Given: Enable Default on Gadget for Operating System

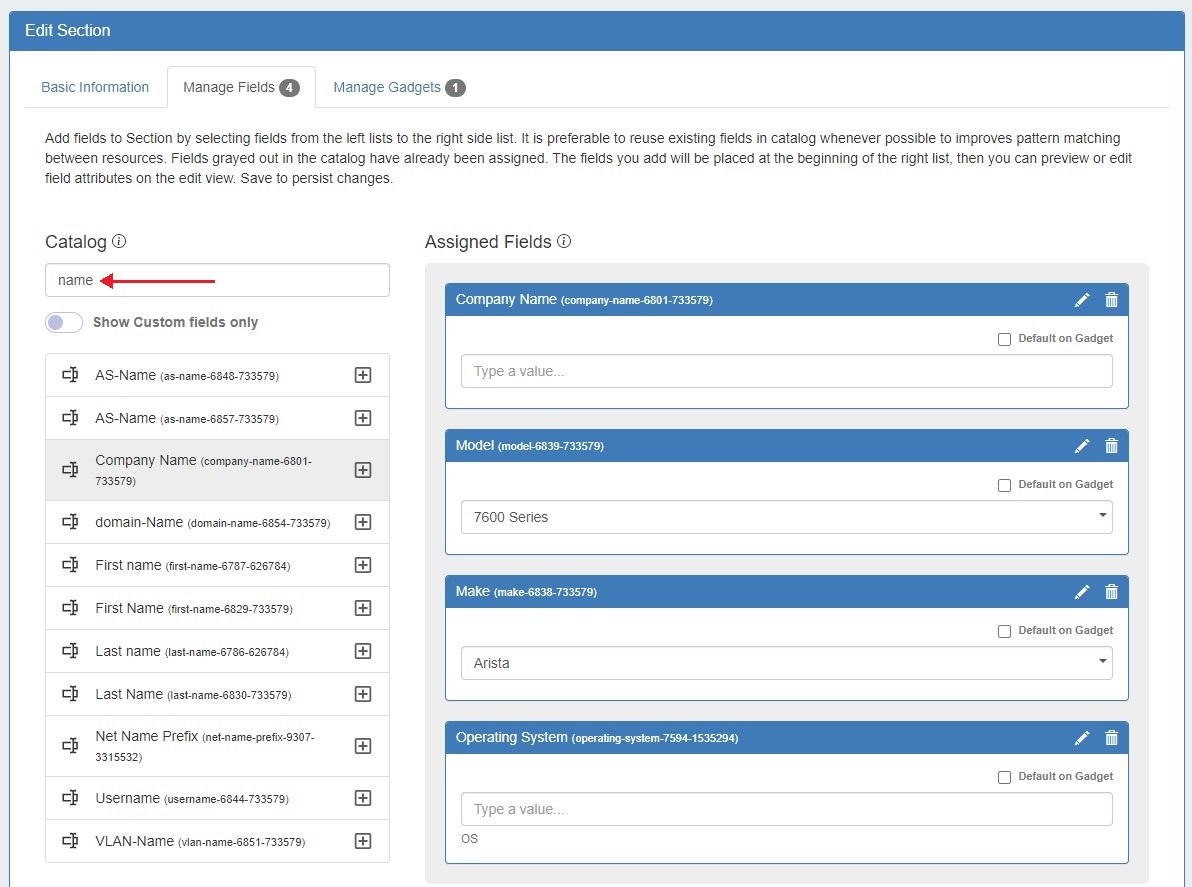Looking at the screenshot, I should tap(1004, 777).
